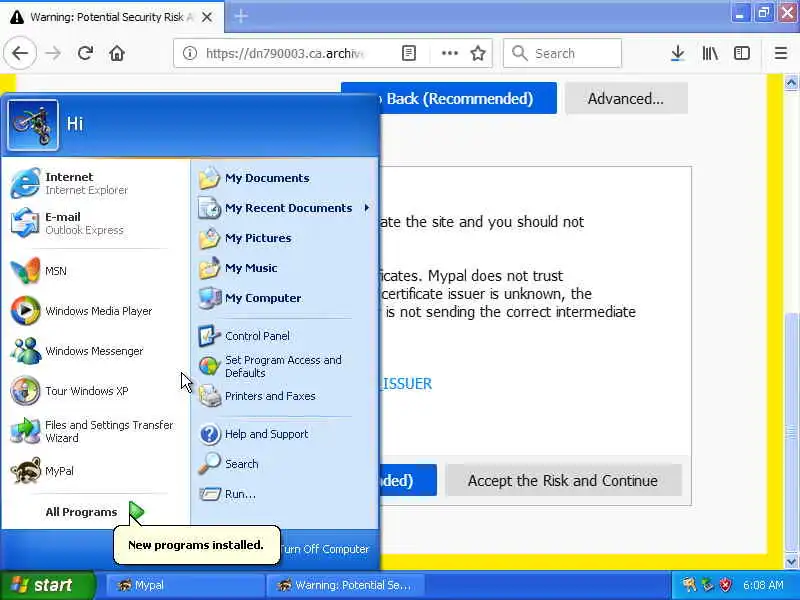Click into the browser Search box
Image resolution: width=800 pixels, height=600 pixels.
point(562,53)
